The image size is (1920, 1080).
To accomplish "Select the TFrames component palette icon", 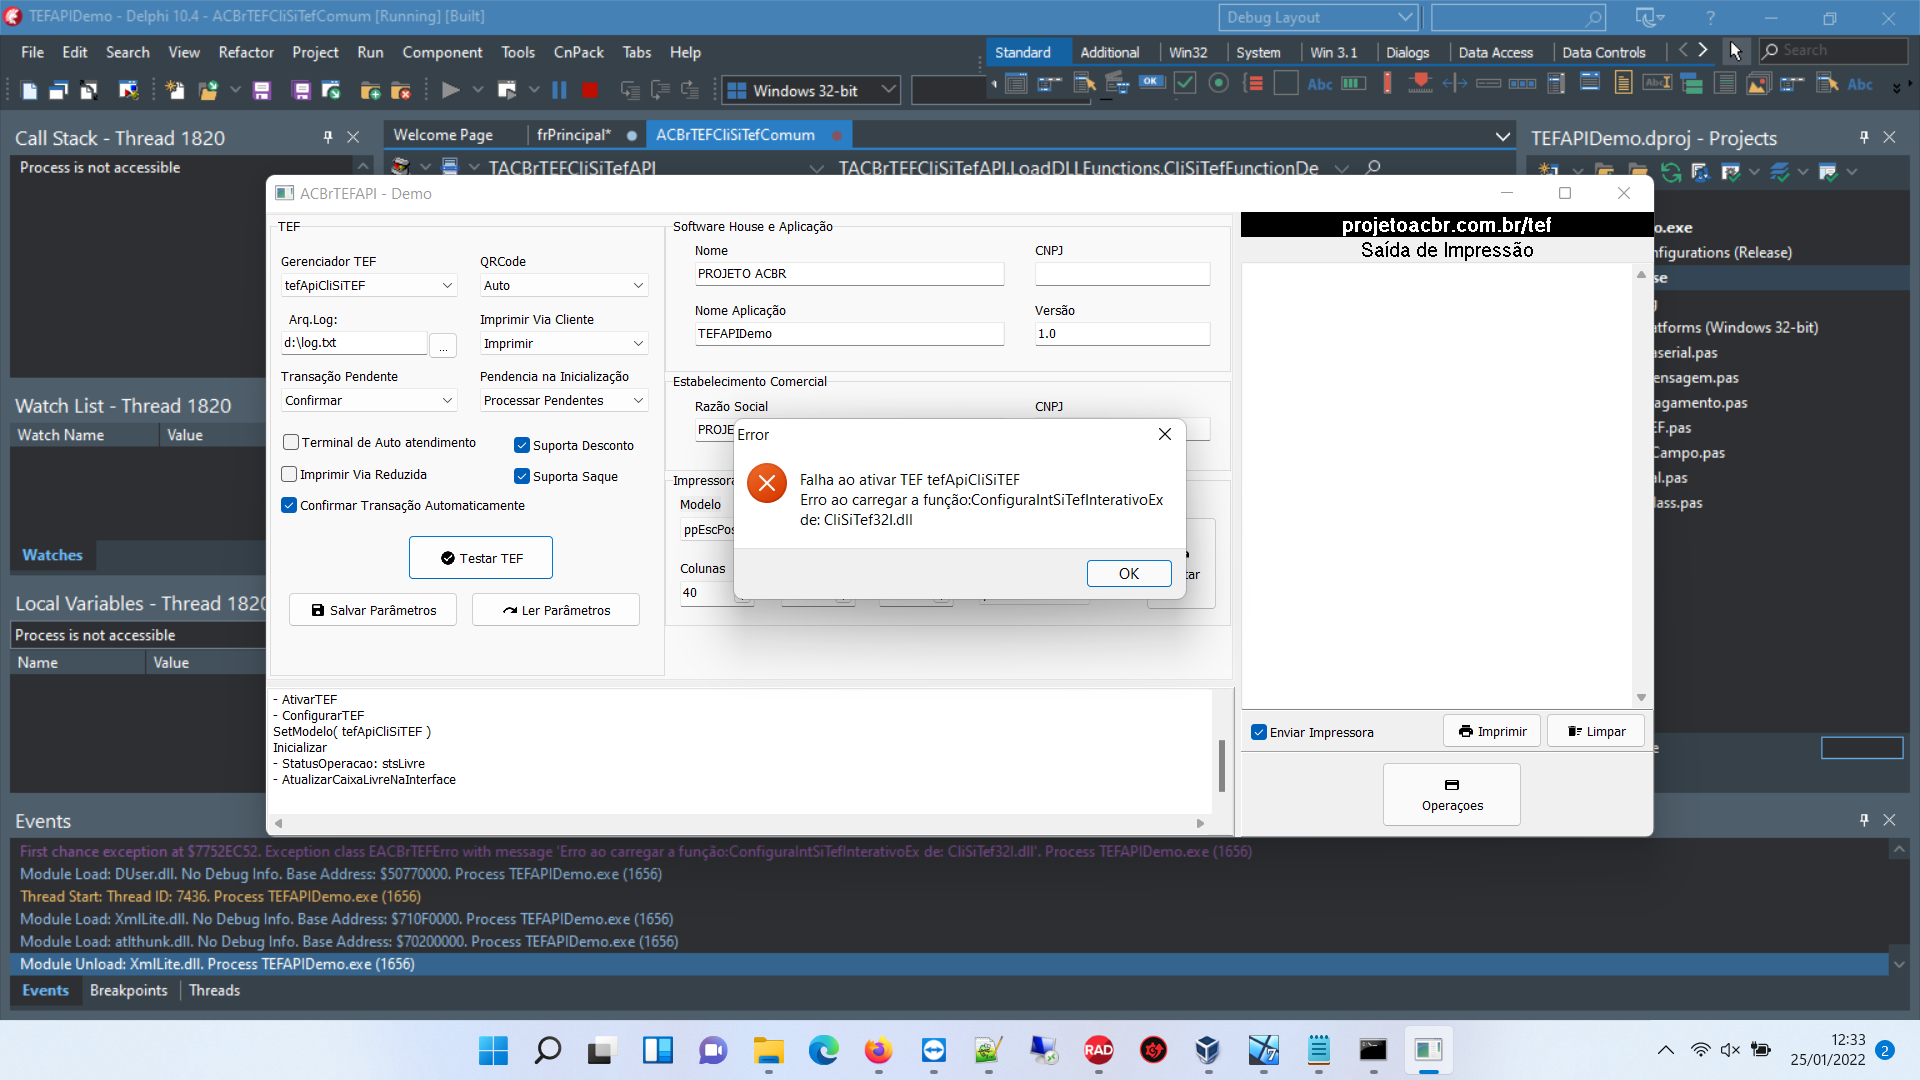I will [1016, 83].
